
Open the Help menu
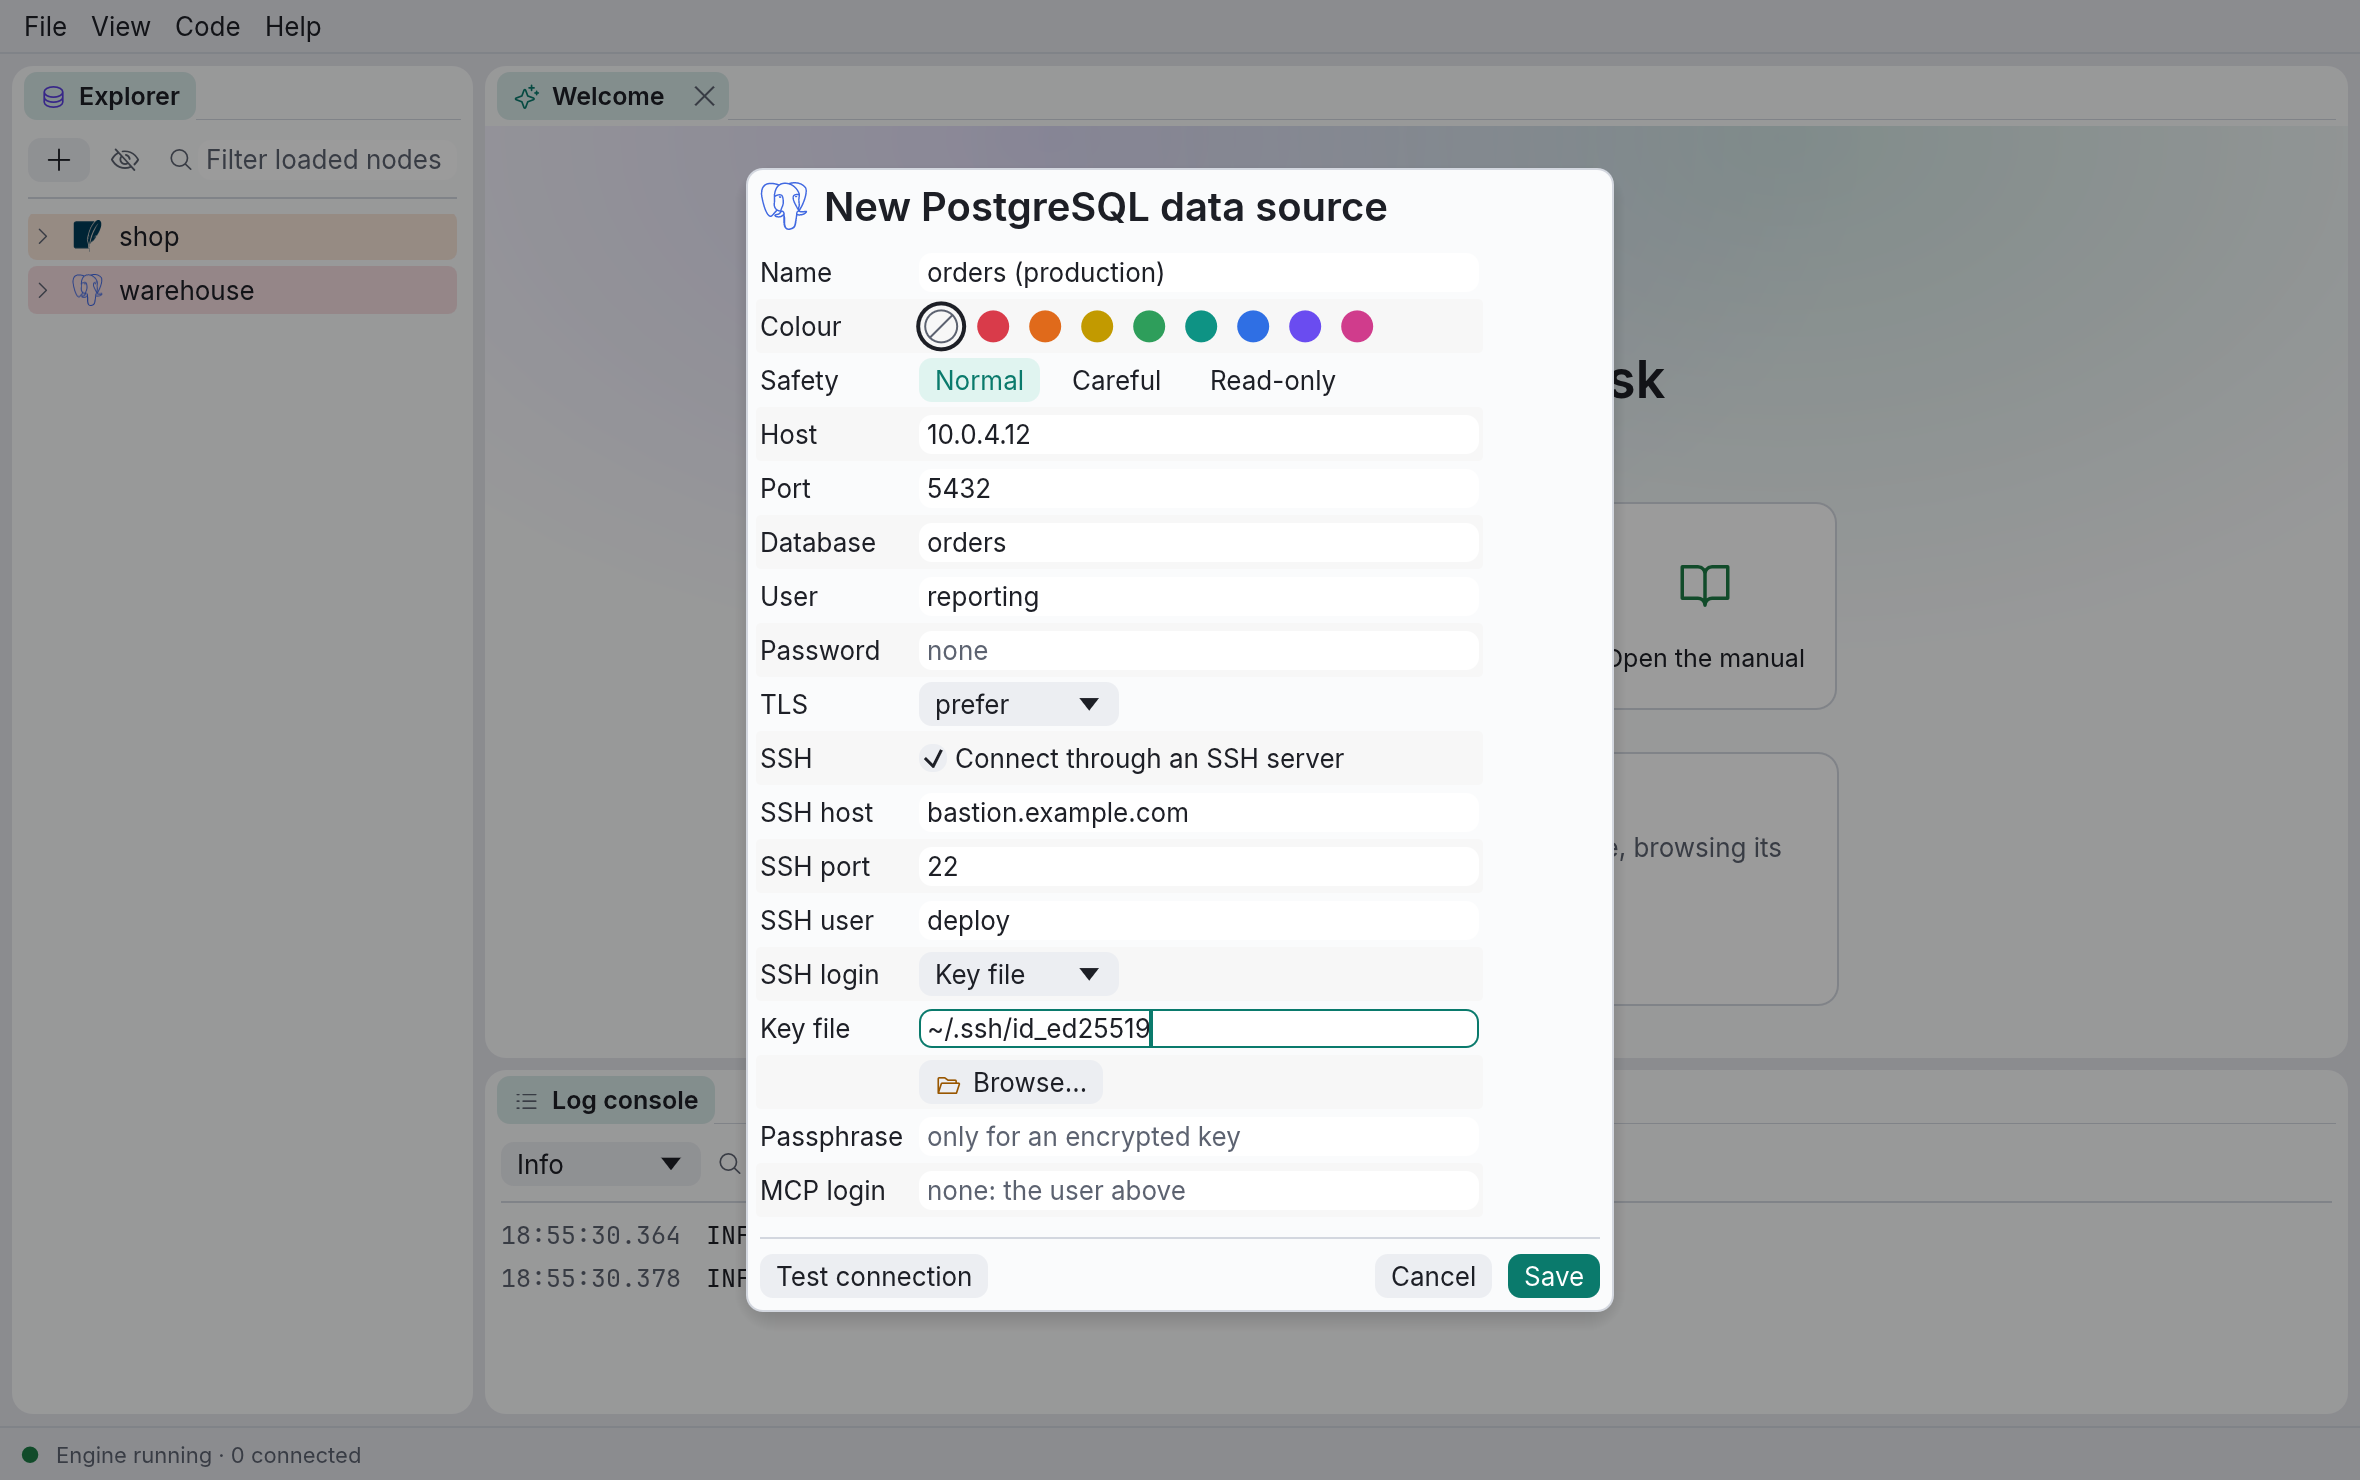[293, 27]
